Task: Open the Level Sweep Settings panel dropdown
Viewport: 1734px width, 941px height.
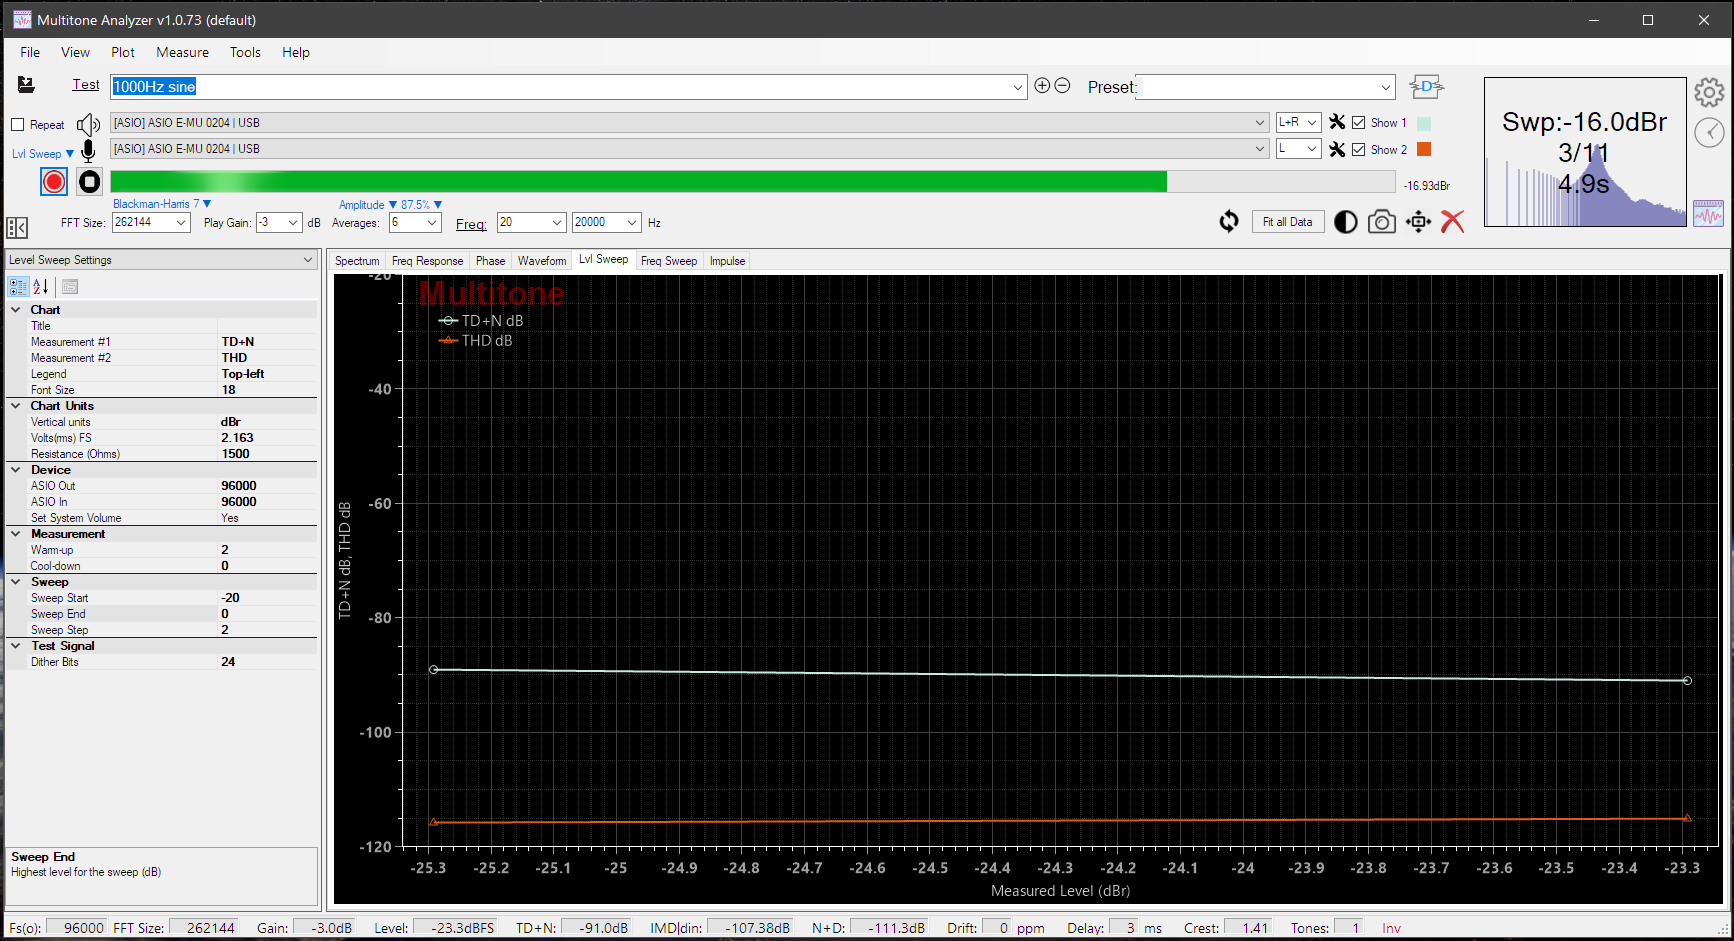Action: 308,260
